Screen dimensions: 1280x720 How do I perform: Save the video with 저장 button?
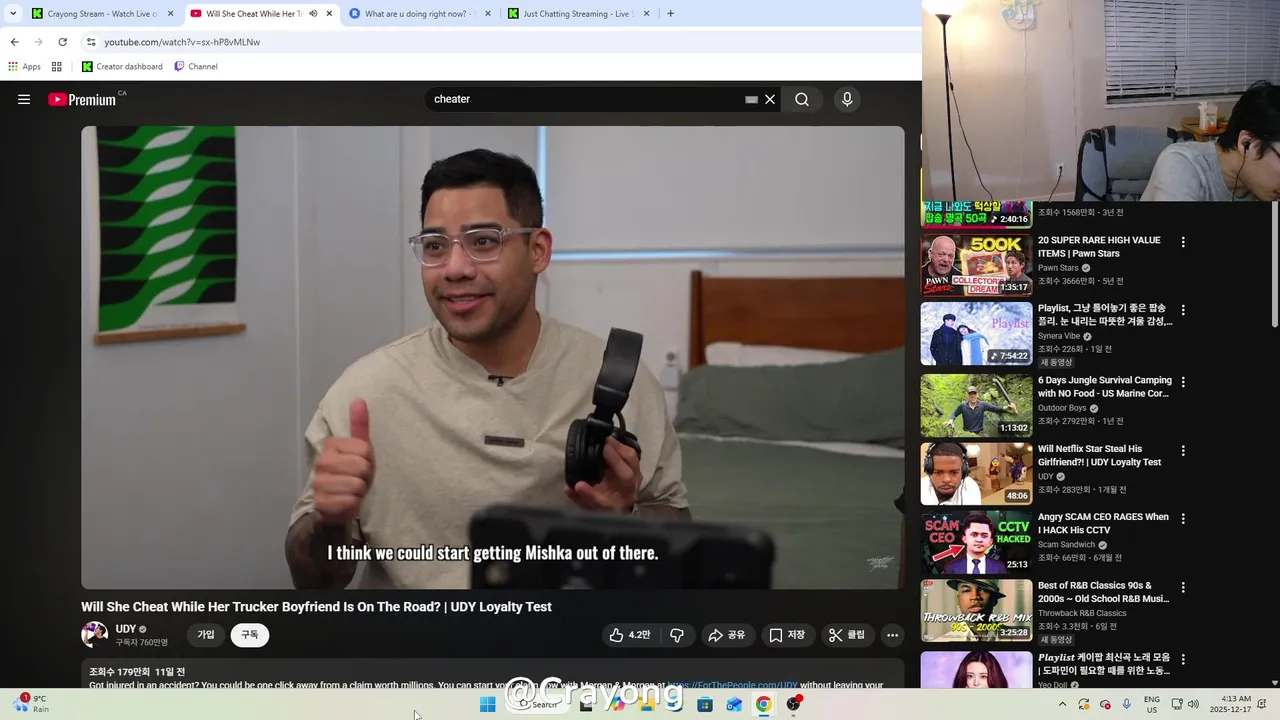click(787, 635)
